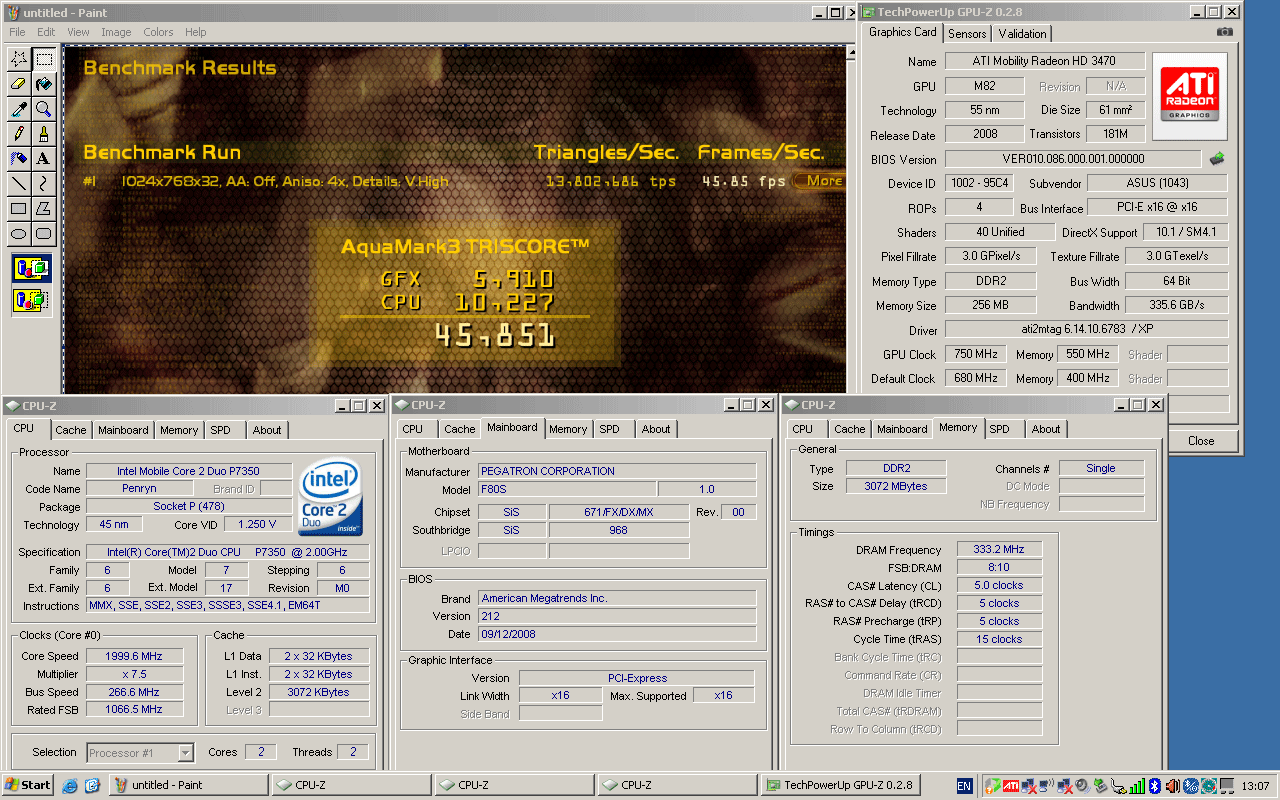Click the driver ati2mtag 6.14.10.6783 field
The width and height of the screenshot is (1280, 800).
[1086, 329]
